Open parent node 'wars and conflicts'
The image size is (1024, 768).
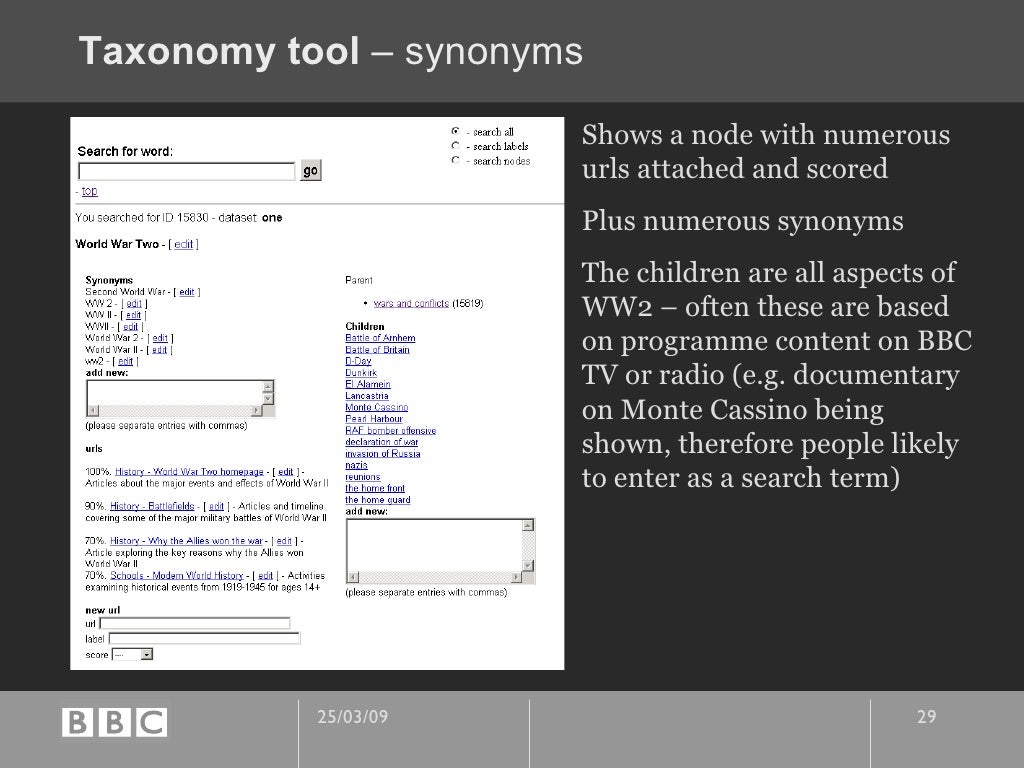click(411, 303)
